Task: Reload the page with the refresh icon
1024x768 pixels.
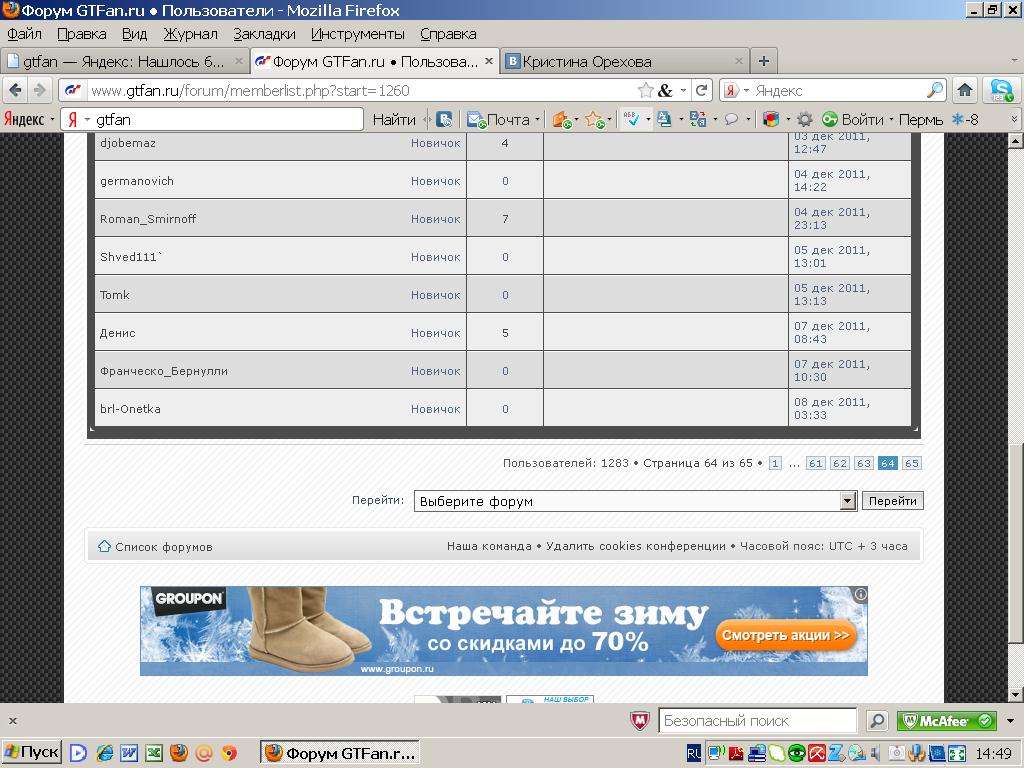Action: pyautogui.click(x=701, y=90)
